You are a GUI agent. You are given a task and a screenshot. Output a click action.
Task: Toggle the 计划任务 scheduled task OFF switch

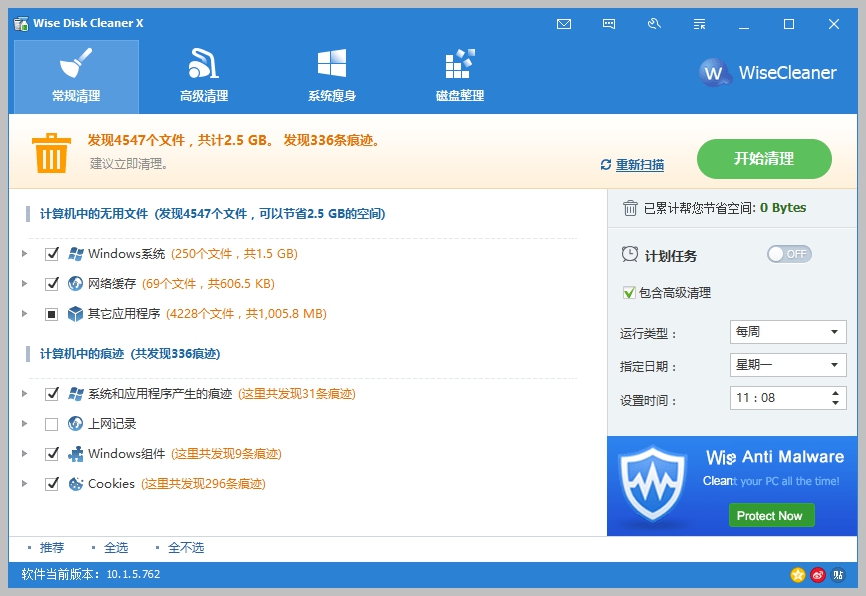(x=787, y=254)
